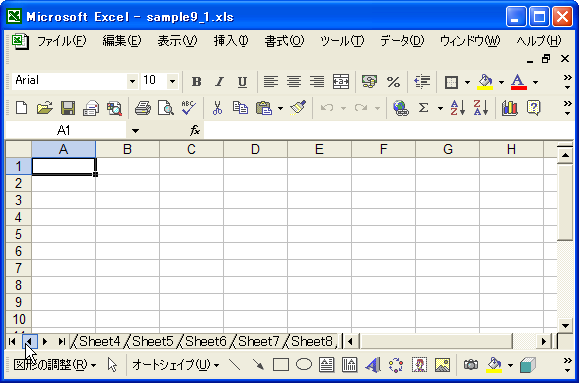
Task: Open the 書式 menu
Action: tap(284, 41)
